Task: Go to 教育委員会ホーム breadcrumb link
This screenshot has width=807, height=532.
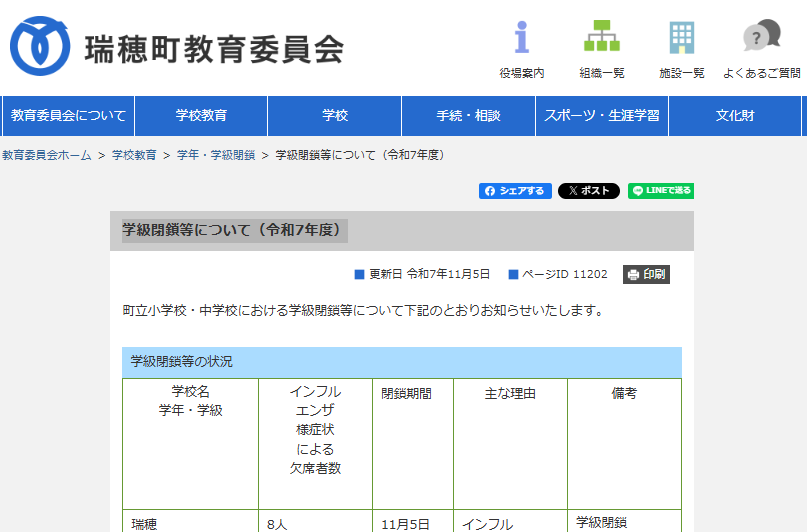Action: tap(47, 155)
